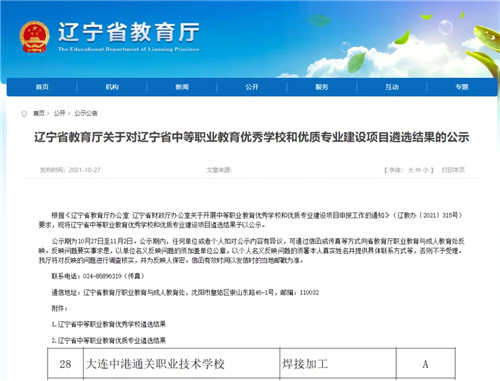The image size is (500, 381).
Task: Go to 公开 in the breadcrumb
Action: point(60,113)
